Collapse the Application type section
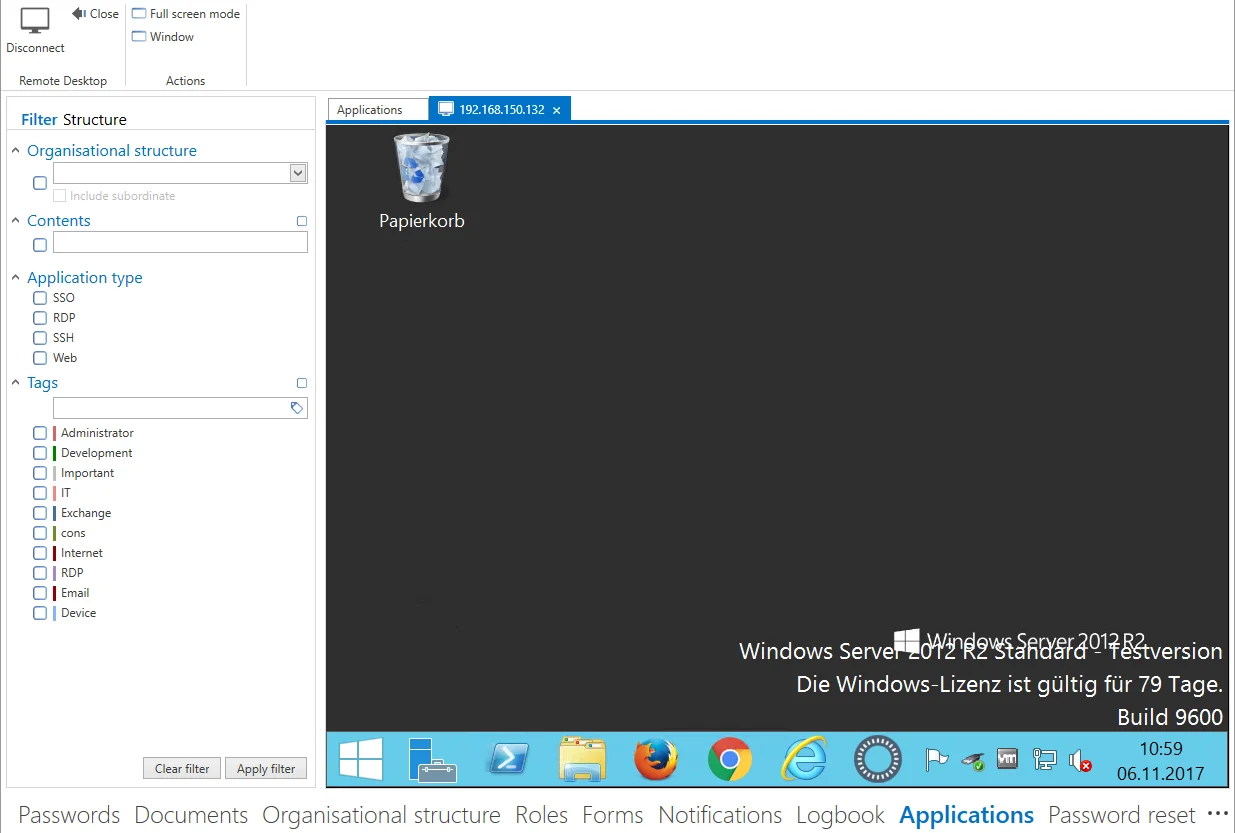 [x=16, y=278]
